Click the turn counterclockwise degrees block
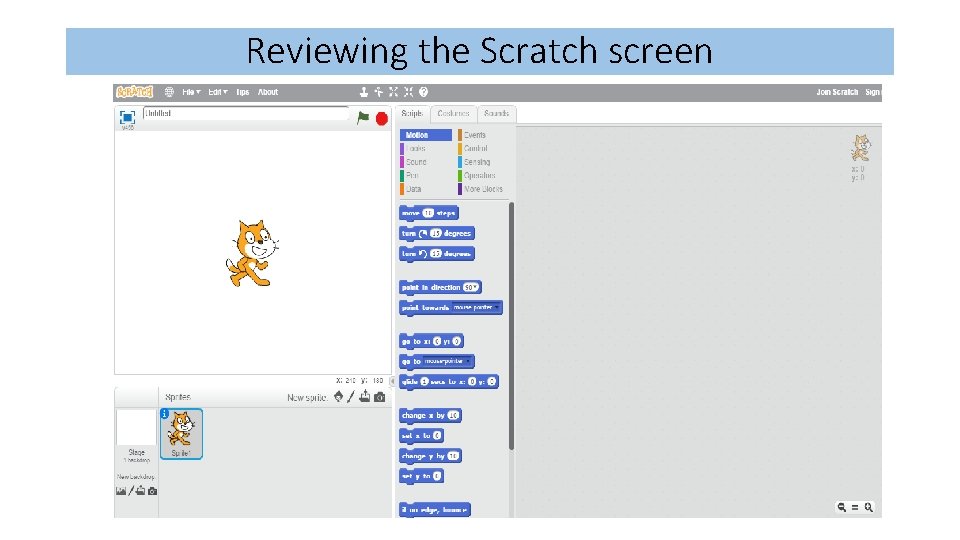Image resolution: width=960 pixels, height=540 pixels. [437, 253]
